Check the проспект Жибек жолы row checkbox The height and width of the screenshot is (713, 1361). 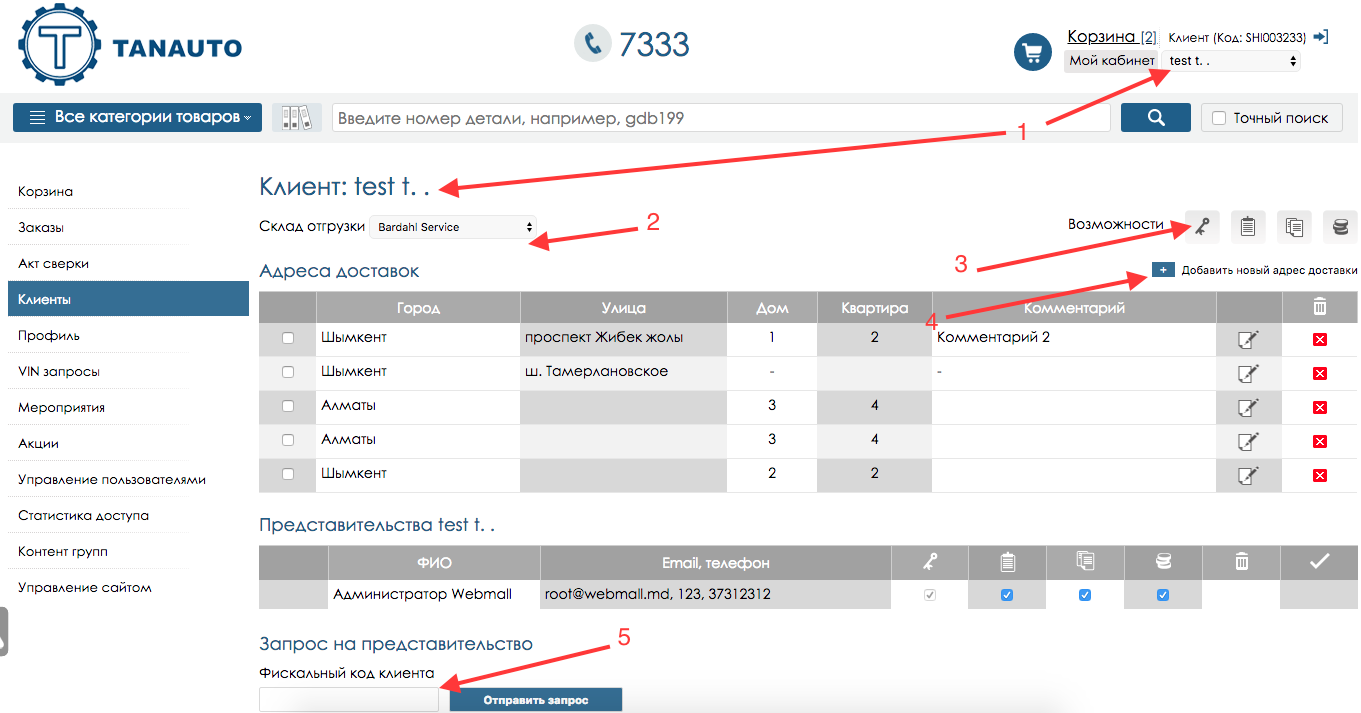pos(288,339)
